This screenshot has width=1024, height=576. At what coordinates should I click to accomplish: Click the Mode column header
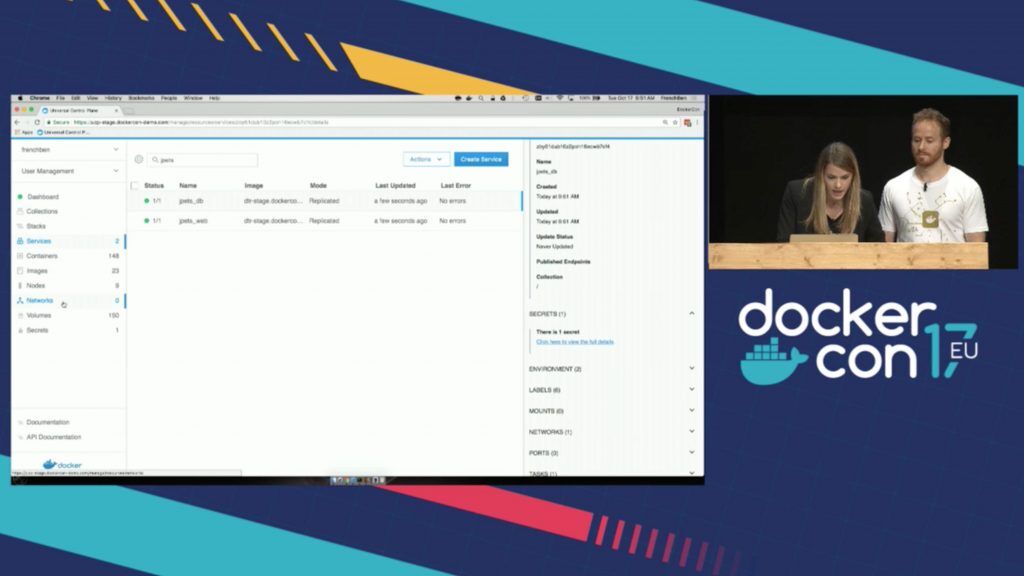click(318, 185)
